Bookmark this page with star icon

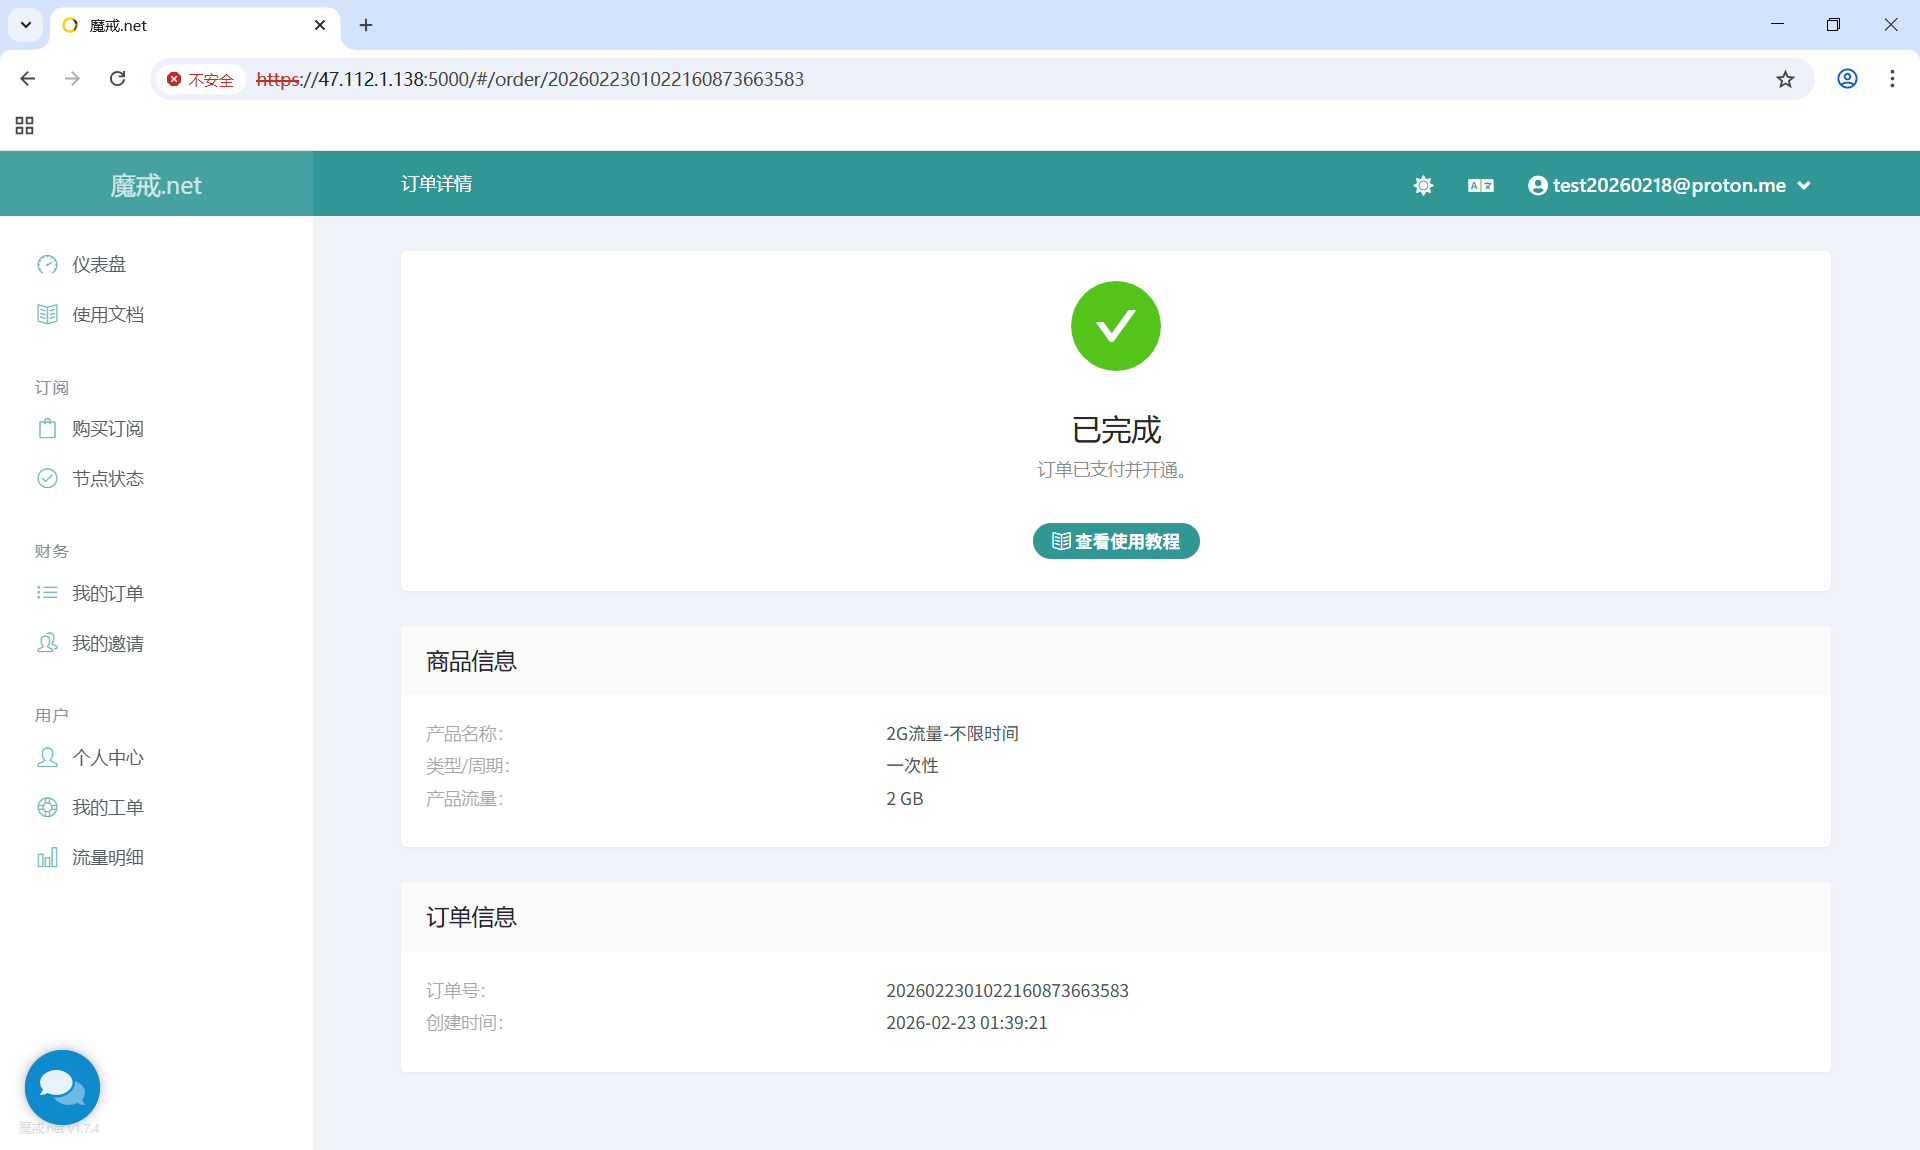(1785, 79)
